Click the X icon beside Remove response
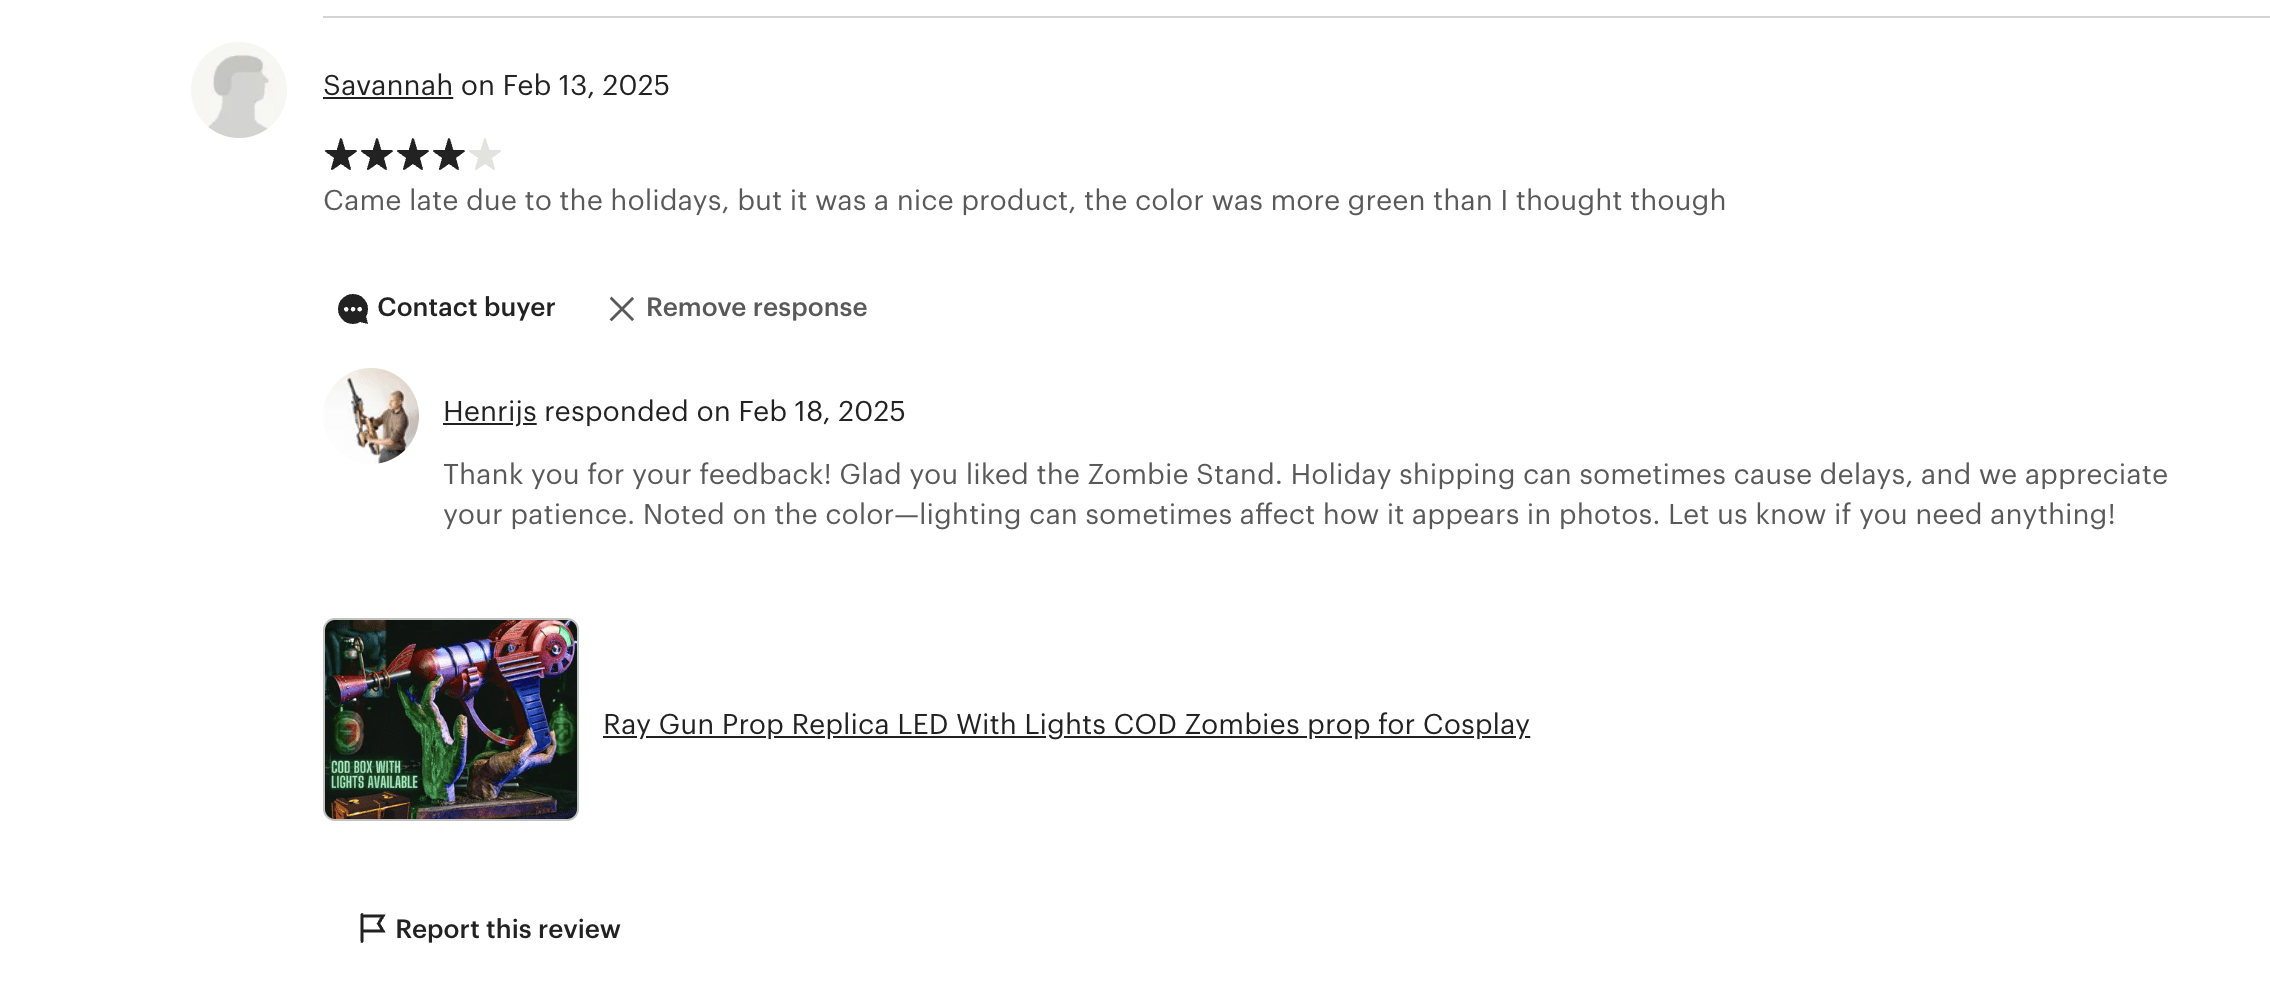The height and width of the screenshot is (982, 2270). [622, 309]
